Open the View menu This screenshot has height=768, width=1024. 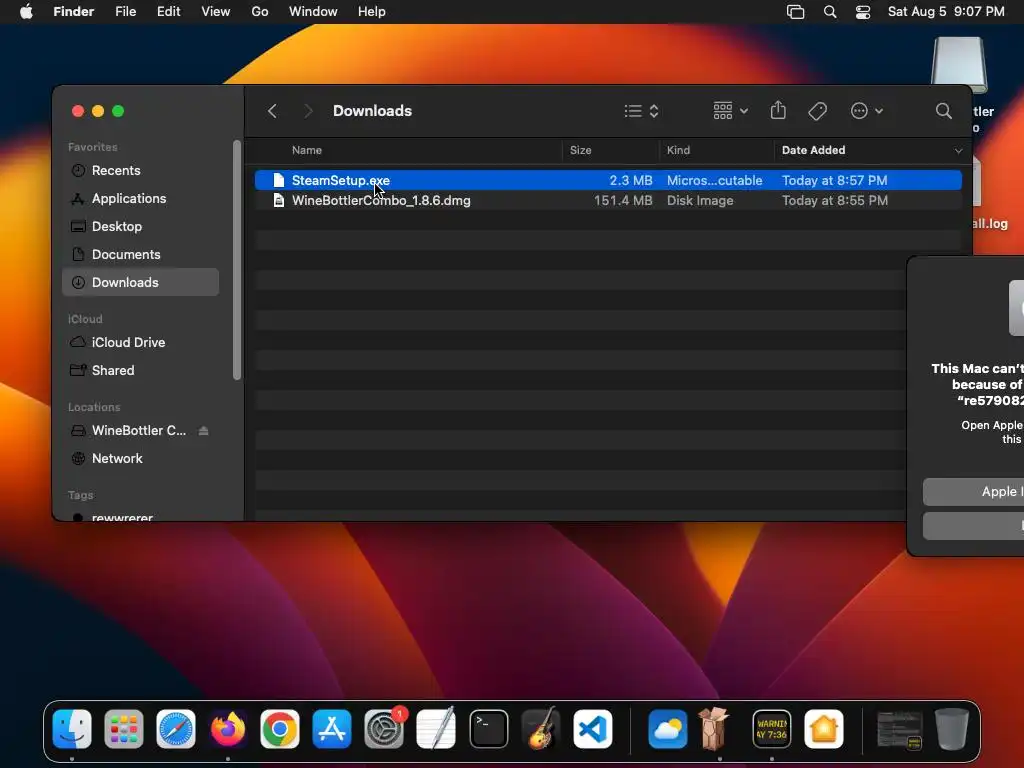pos(216,12)
